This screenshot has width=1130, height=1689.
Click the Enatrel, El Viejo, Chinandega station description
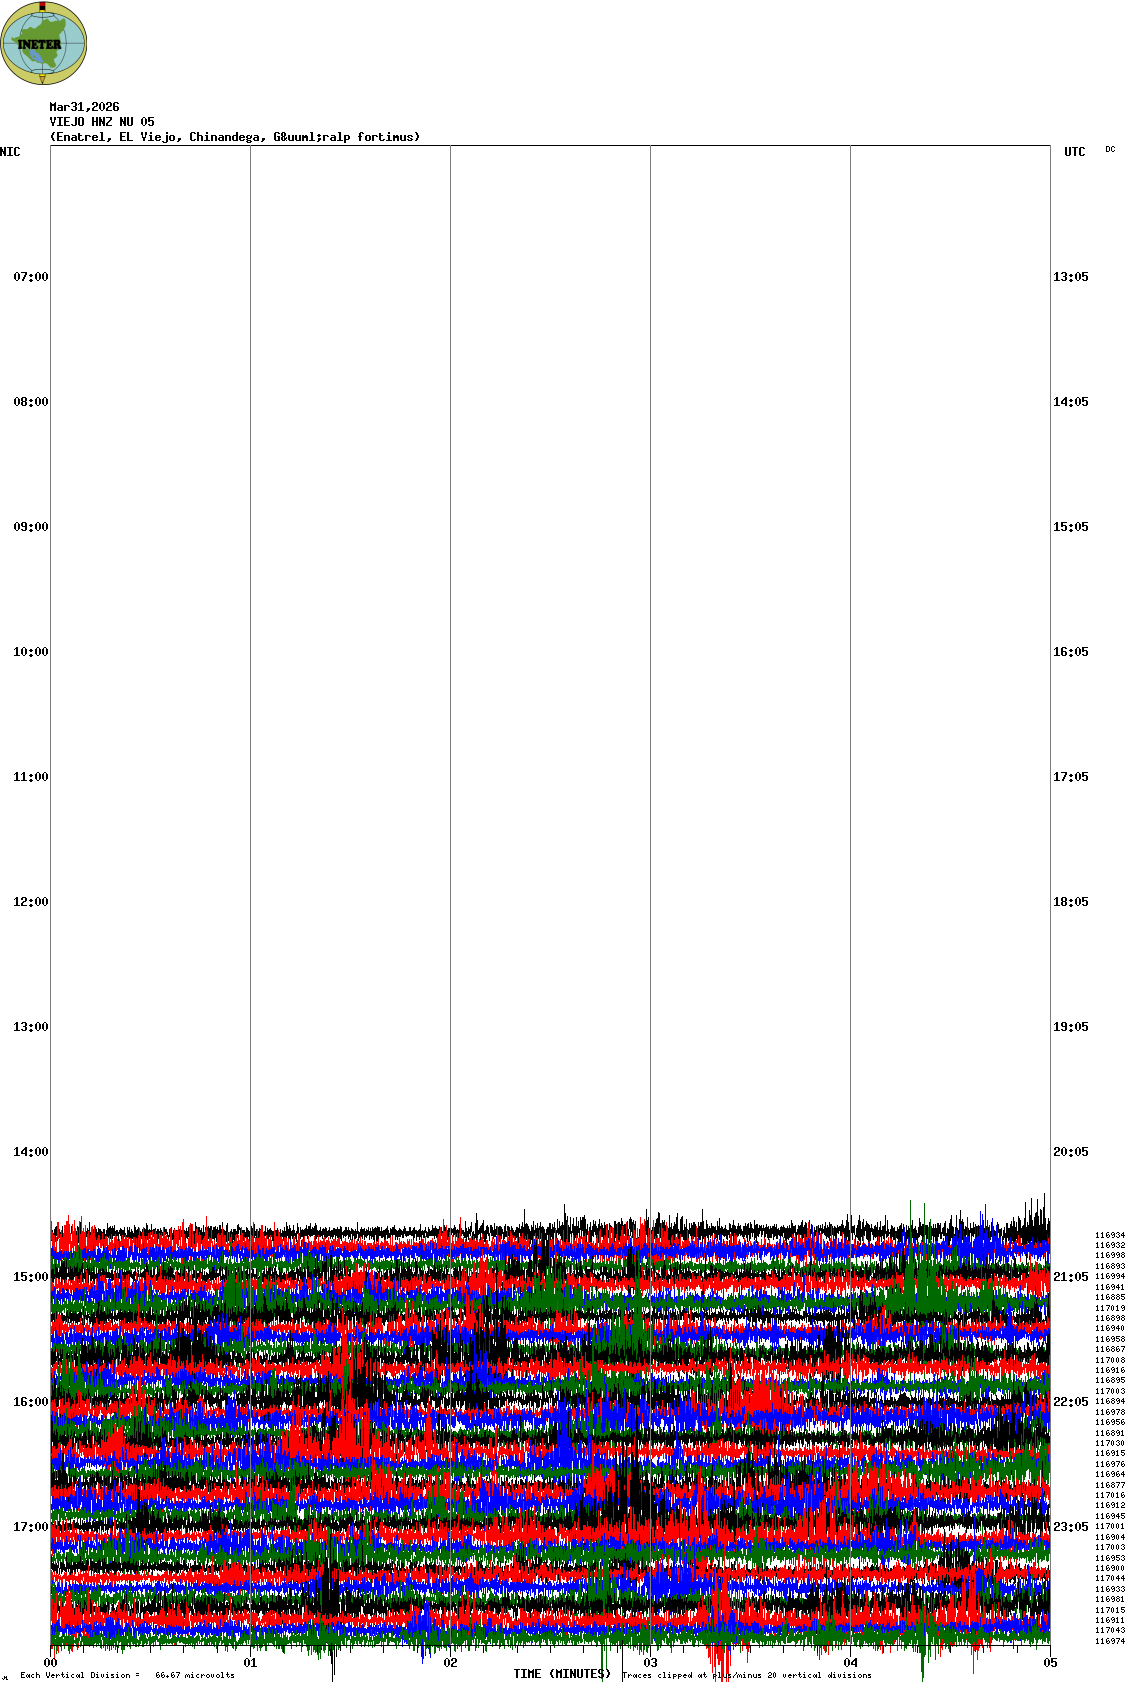[235, 137]
